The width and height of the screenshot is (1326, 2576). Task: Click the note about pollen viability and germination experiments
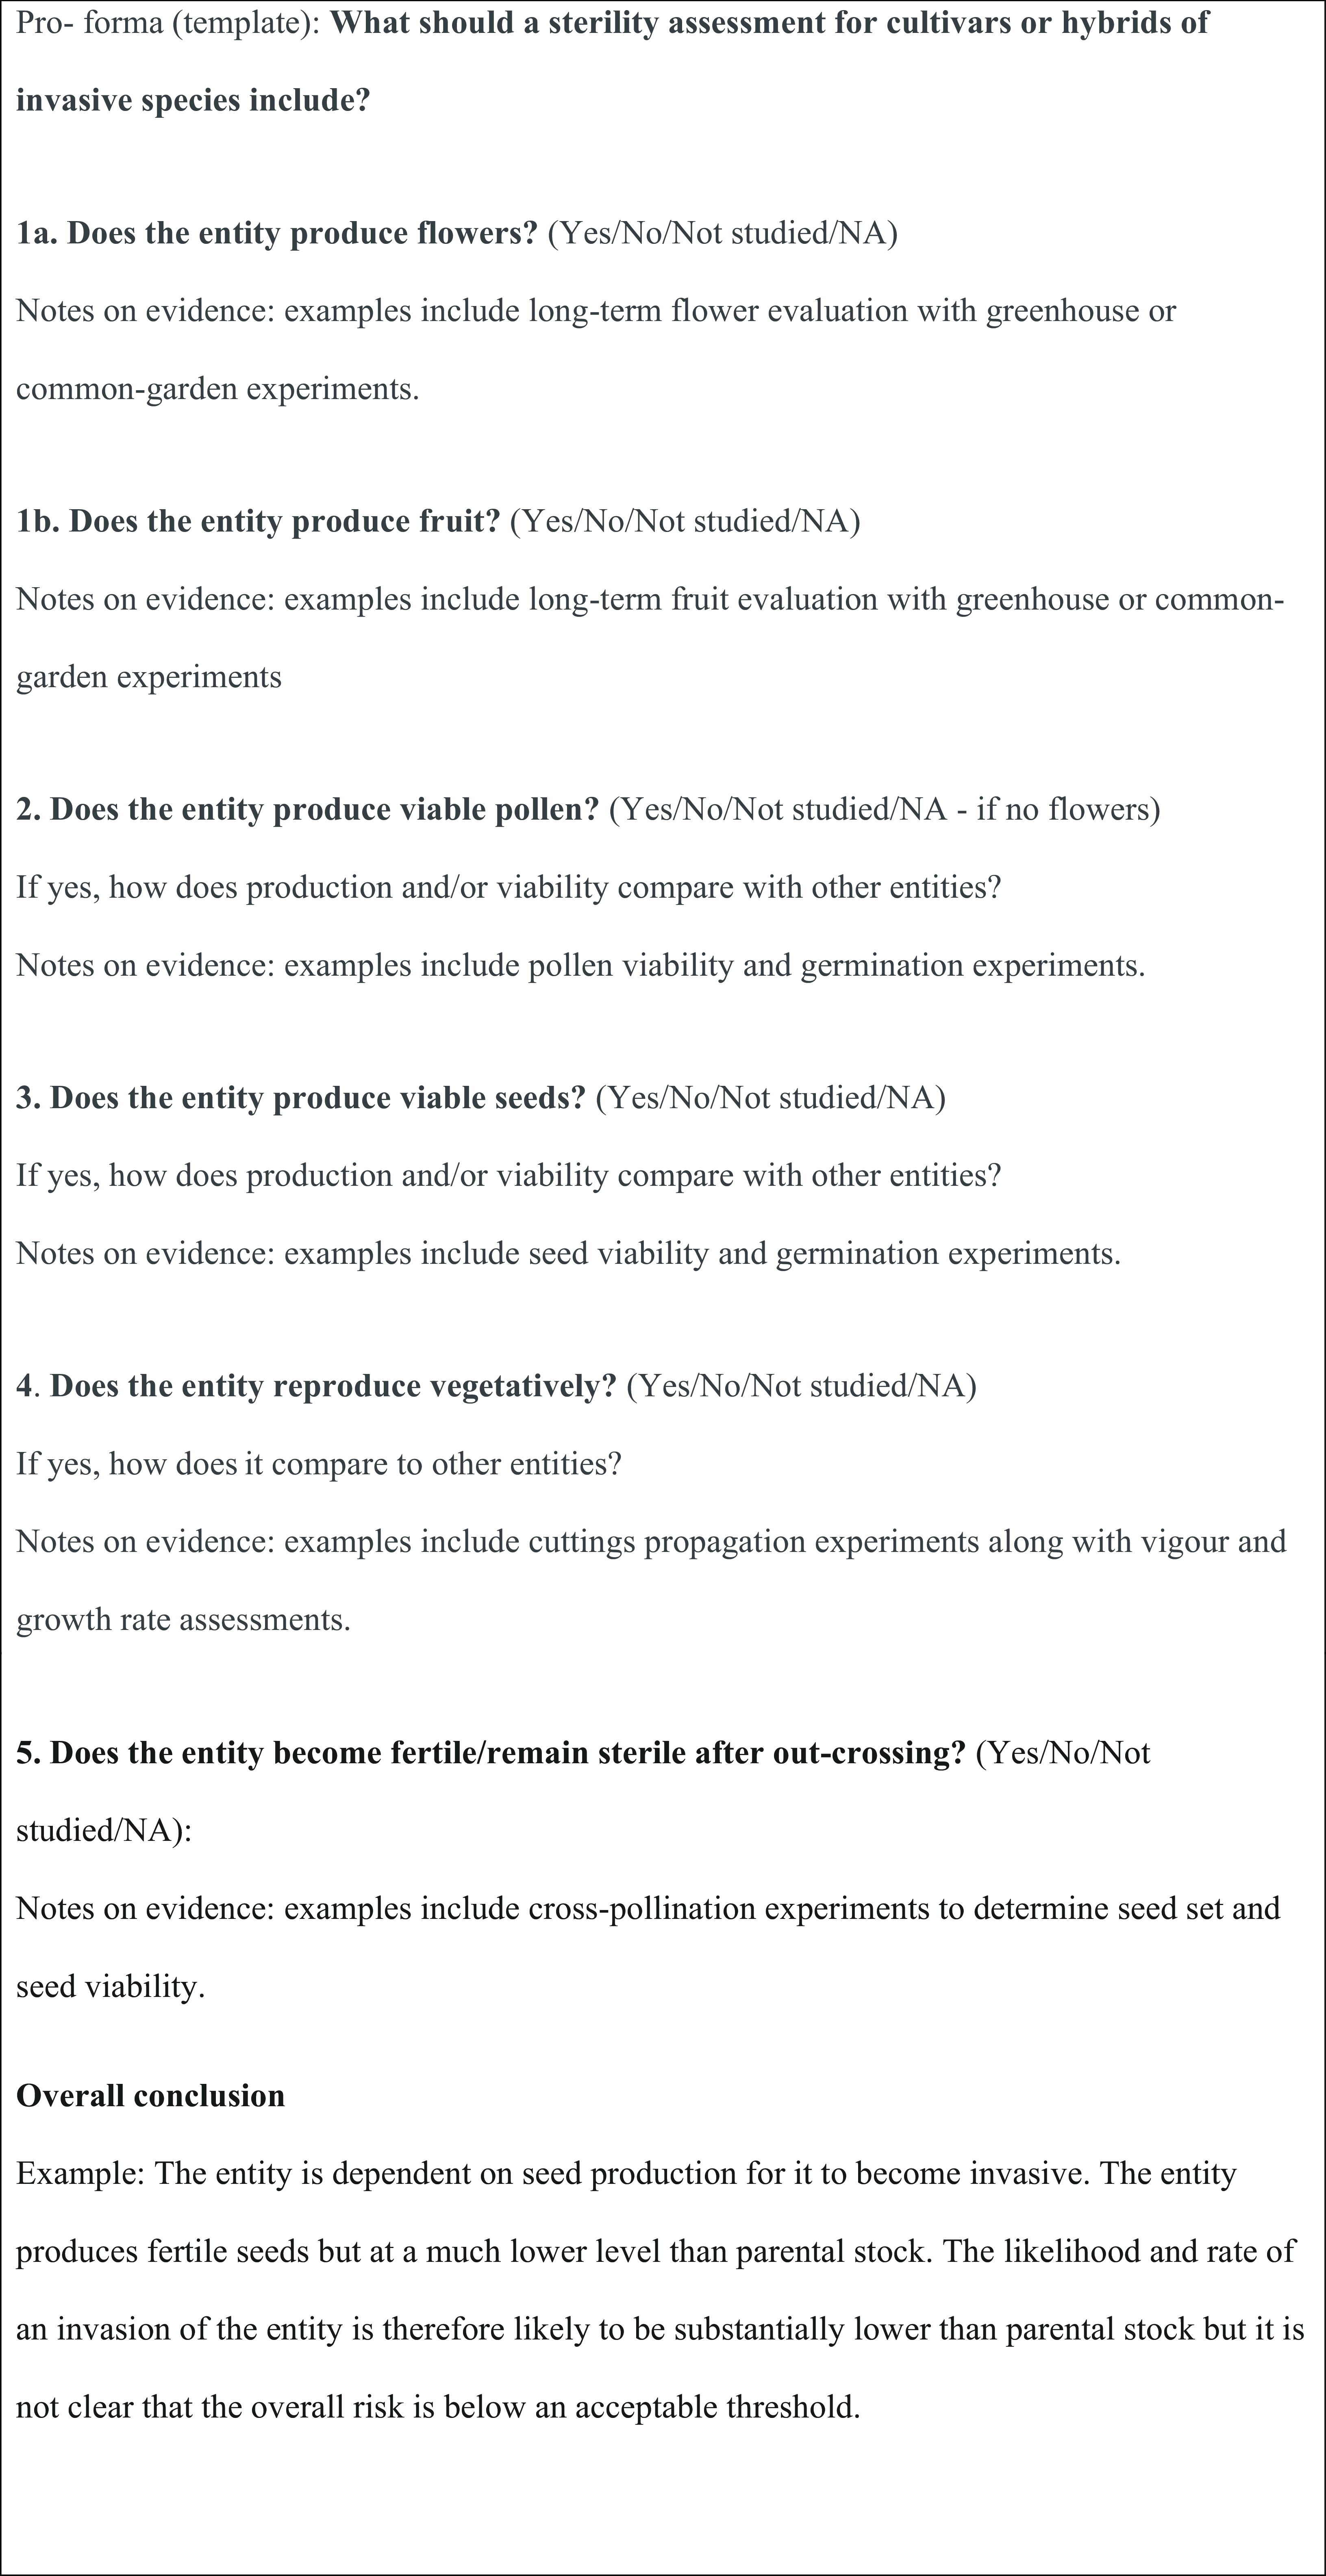[580, 966]
